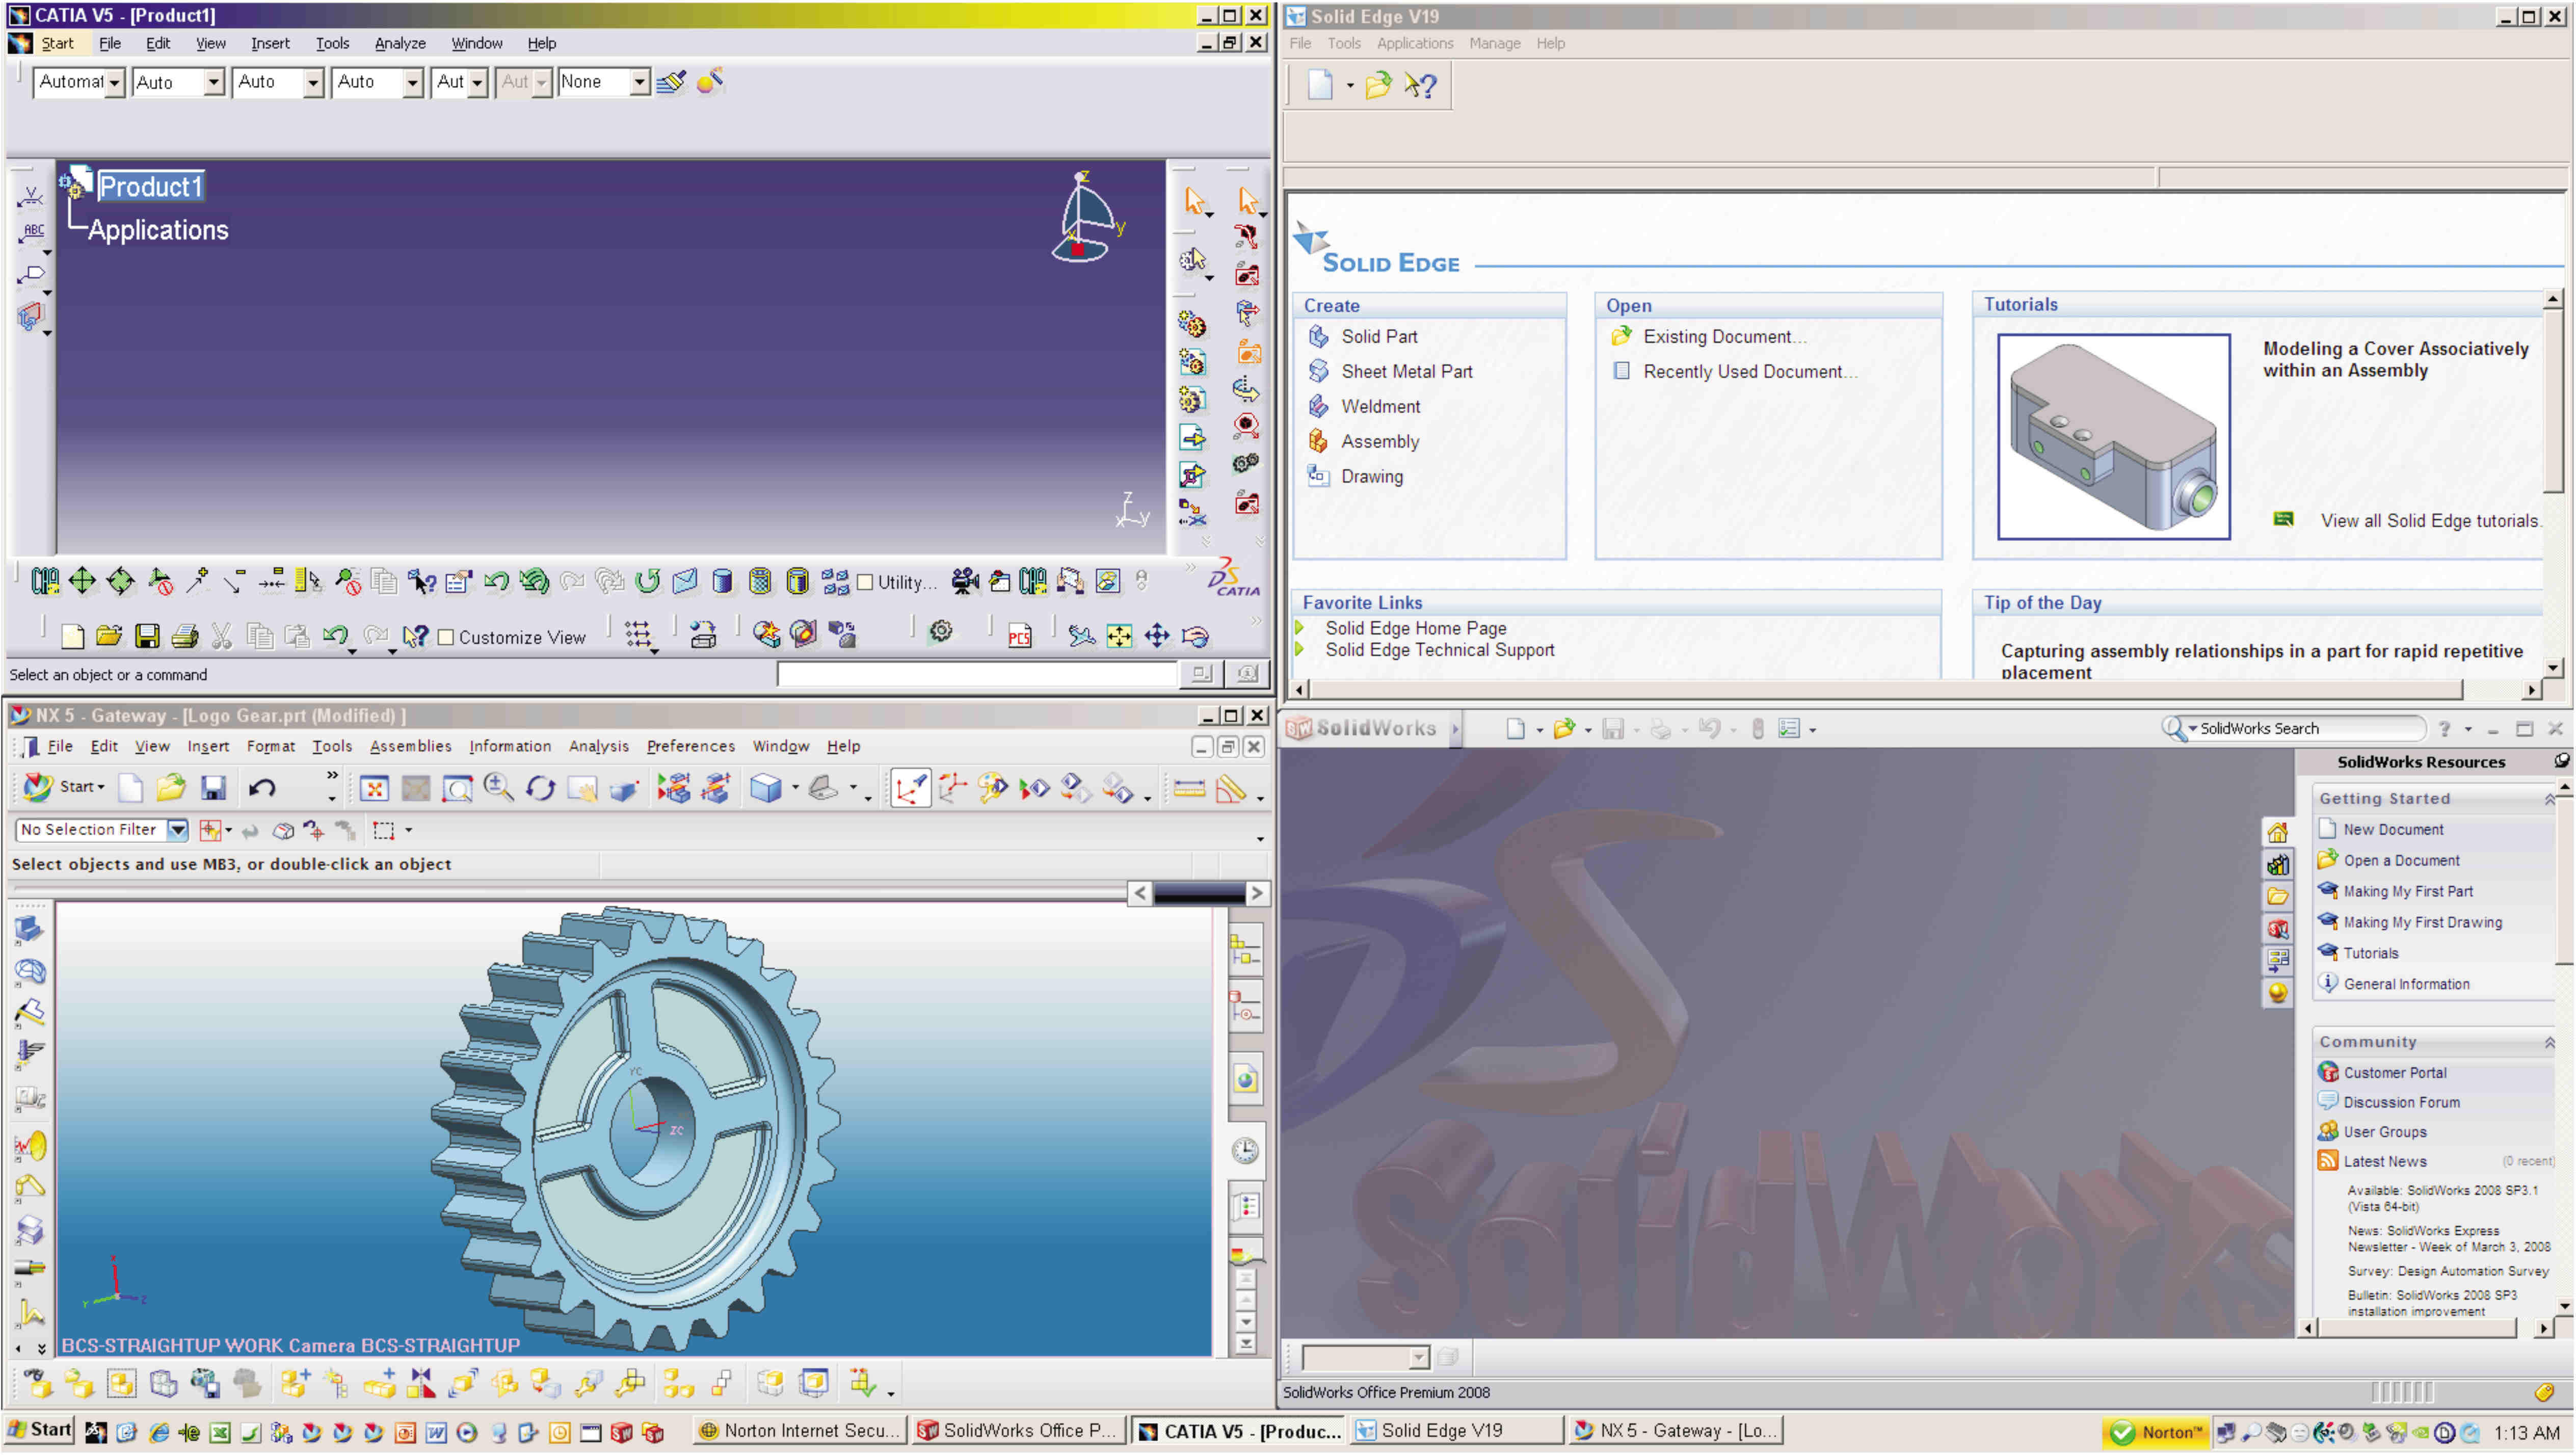Screen dimensions: 2576x1455
Task: Toggle the Customize View checkbox in CATIA
Action: (x=447, y=637)
